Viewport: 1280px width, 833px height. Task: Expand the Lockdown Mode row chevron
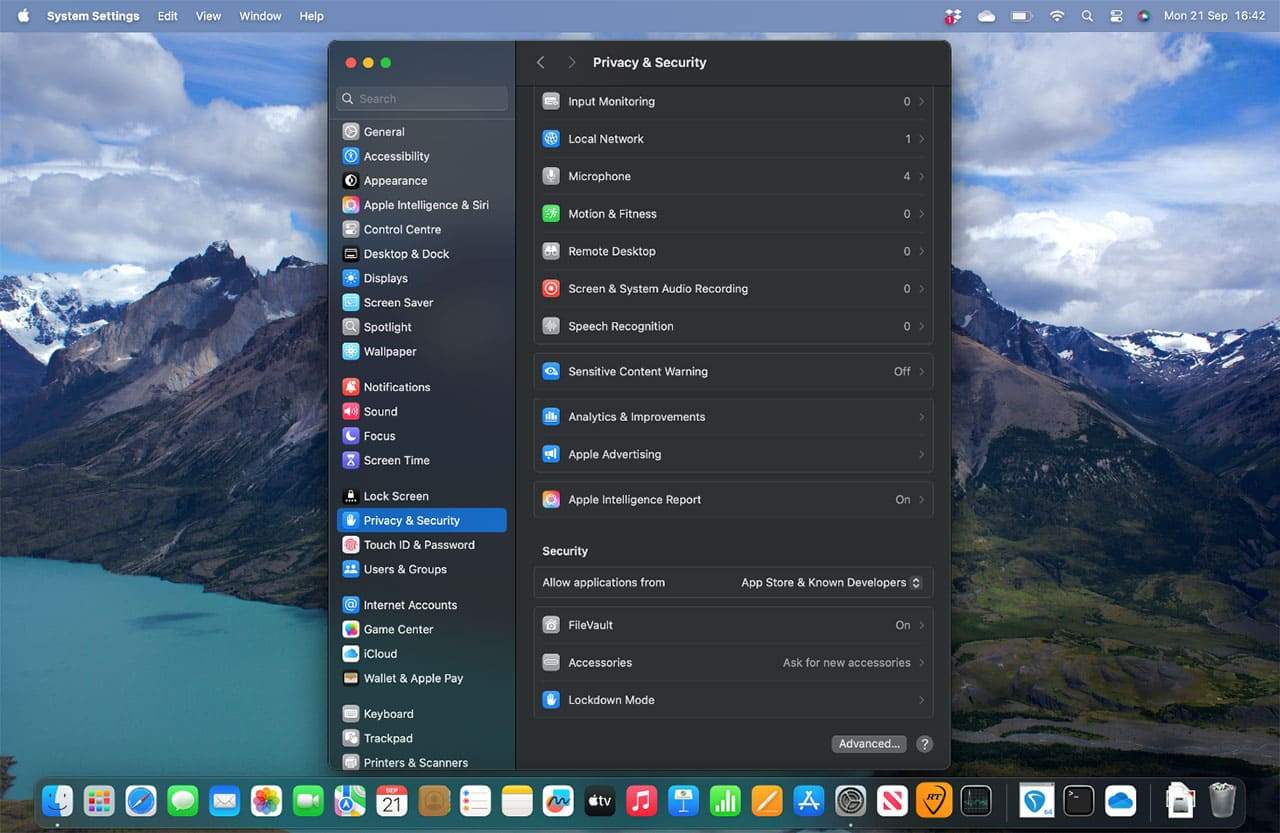(921, 700)
